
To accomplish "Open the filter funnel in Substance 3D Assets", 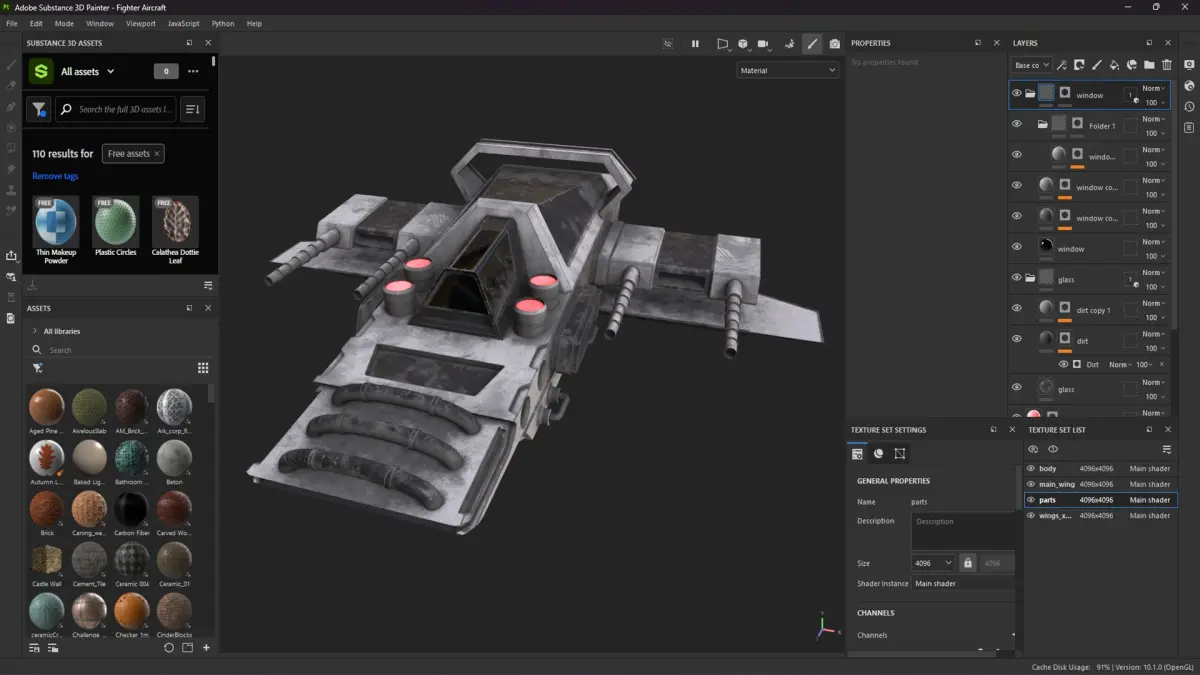I will pyautogui.click(x=39, y=109).
